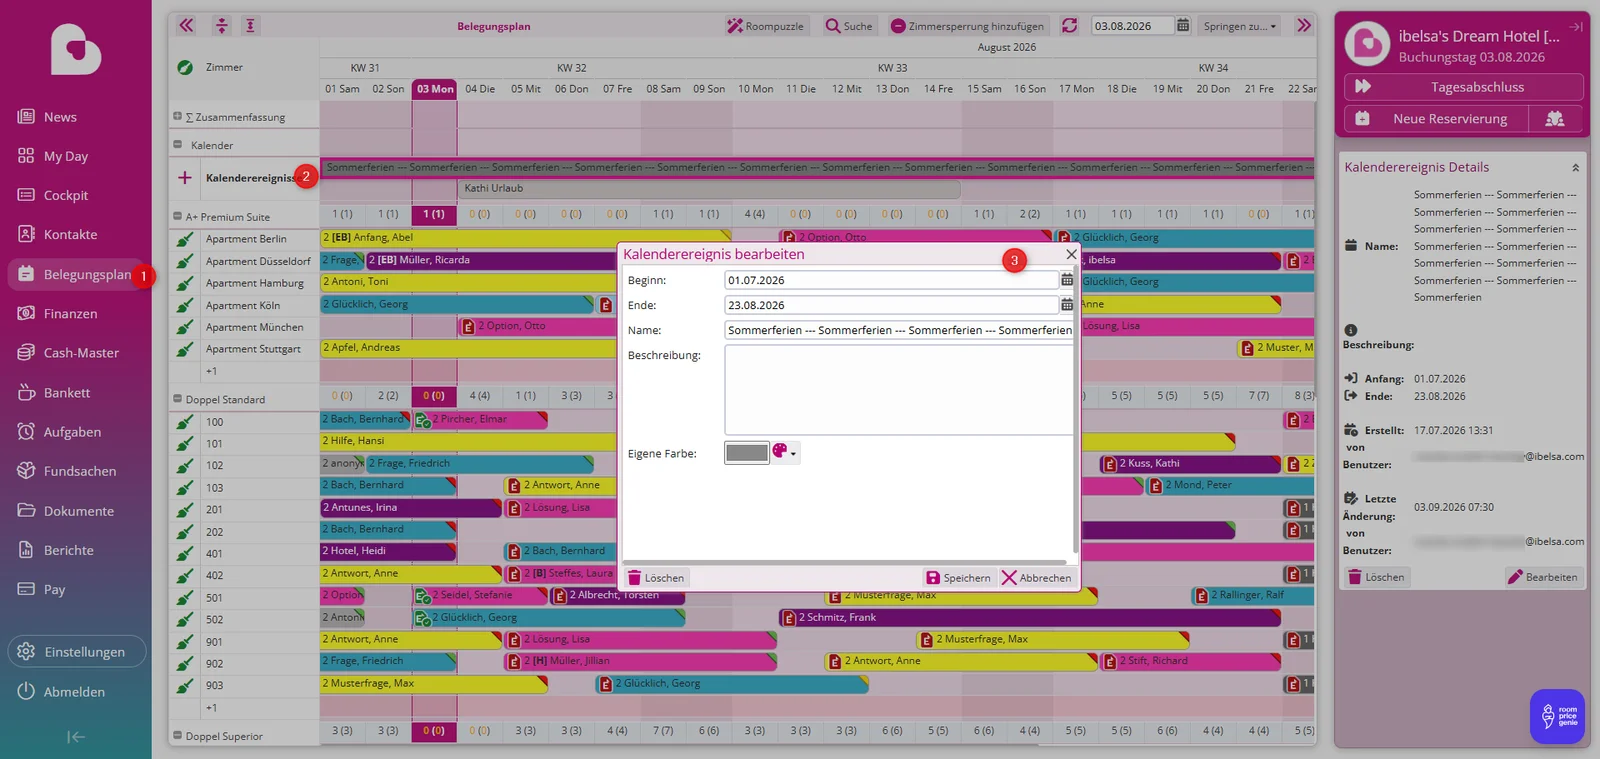
Task: Click the cleaning status icon for room 100
Action: point(185,422)
